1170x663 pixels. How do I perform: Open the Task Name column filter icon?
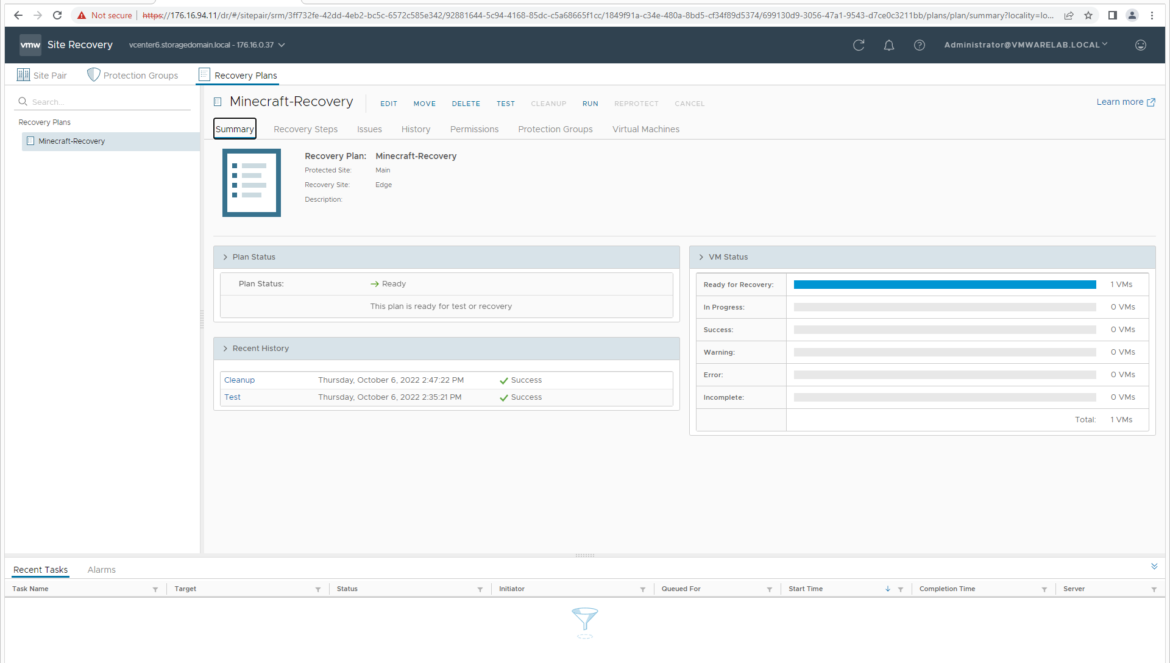155,589
